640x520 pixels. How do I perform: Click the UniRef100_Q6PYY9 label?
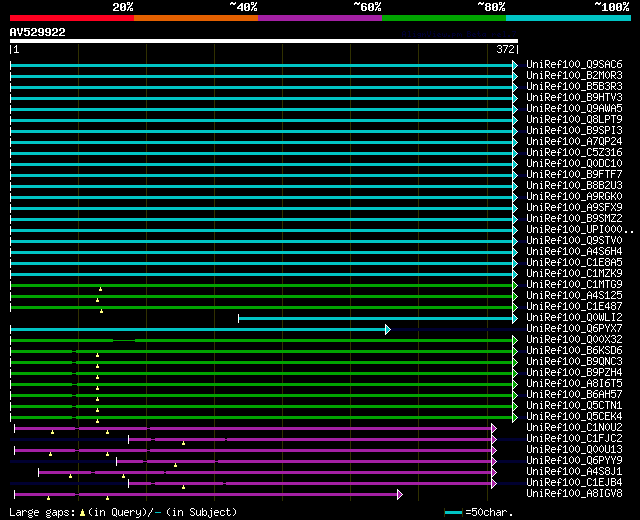(574, 461)
